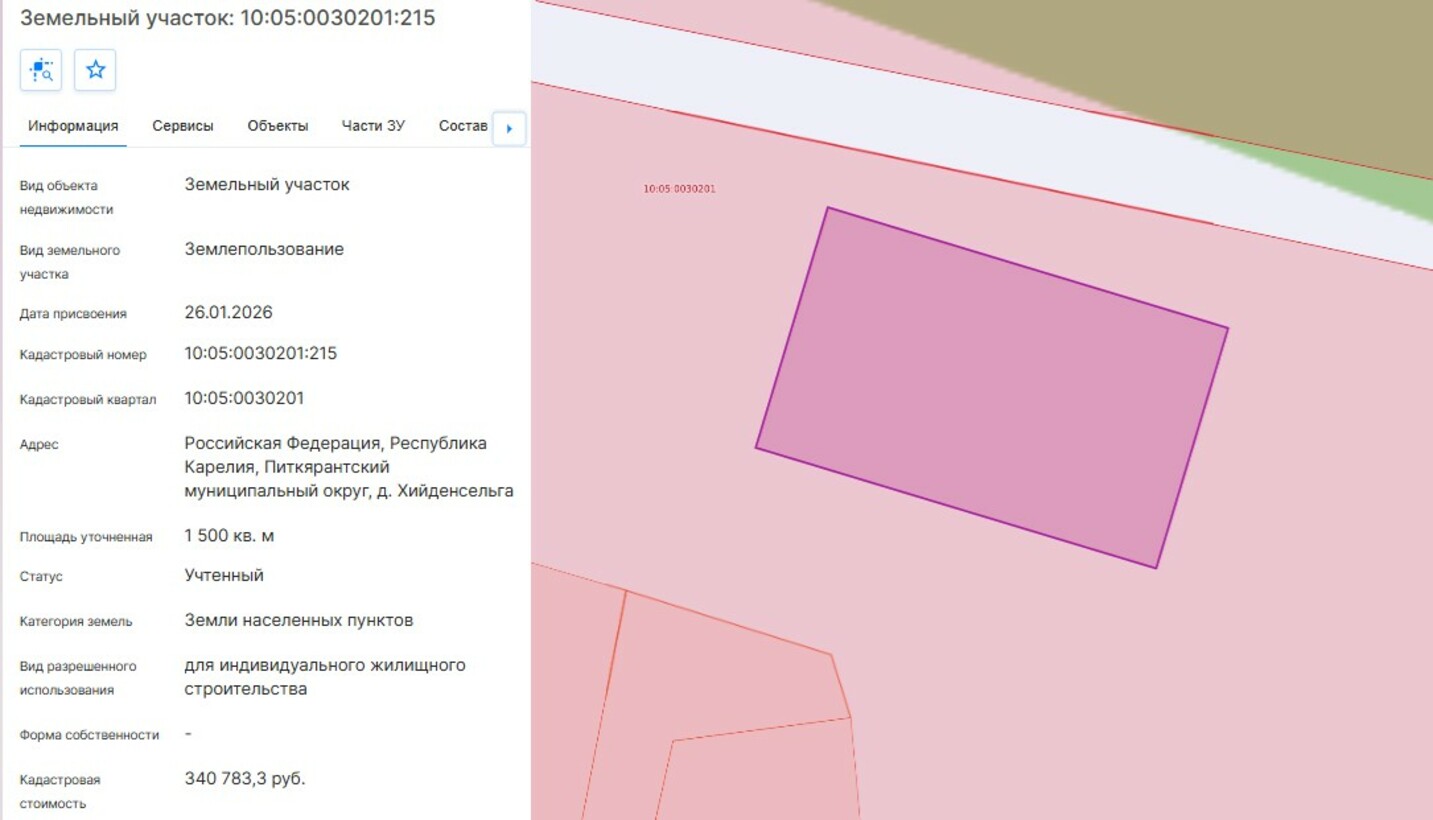Click the highlighted purple parcel on the map

990,388
